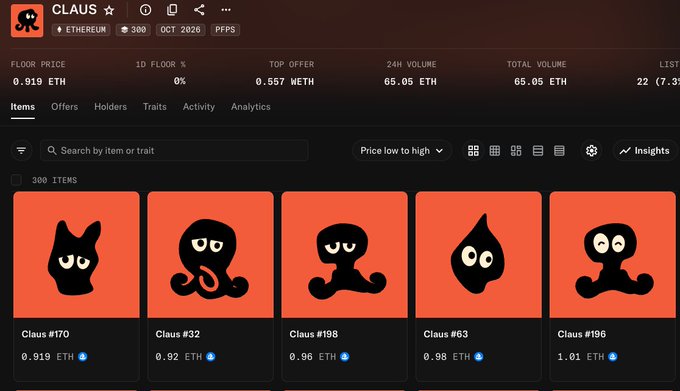Open the Insights panel

point(644,150)
